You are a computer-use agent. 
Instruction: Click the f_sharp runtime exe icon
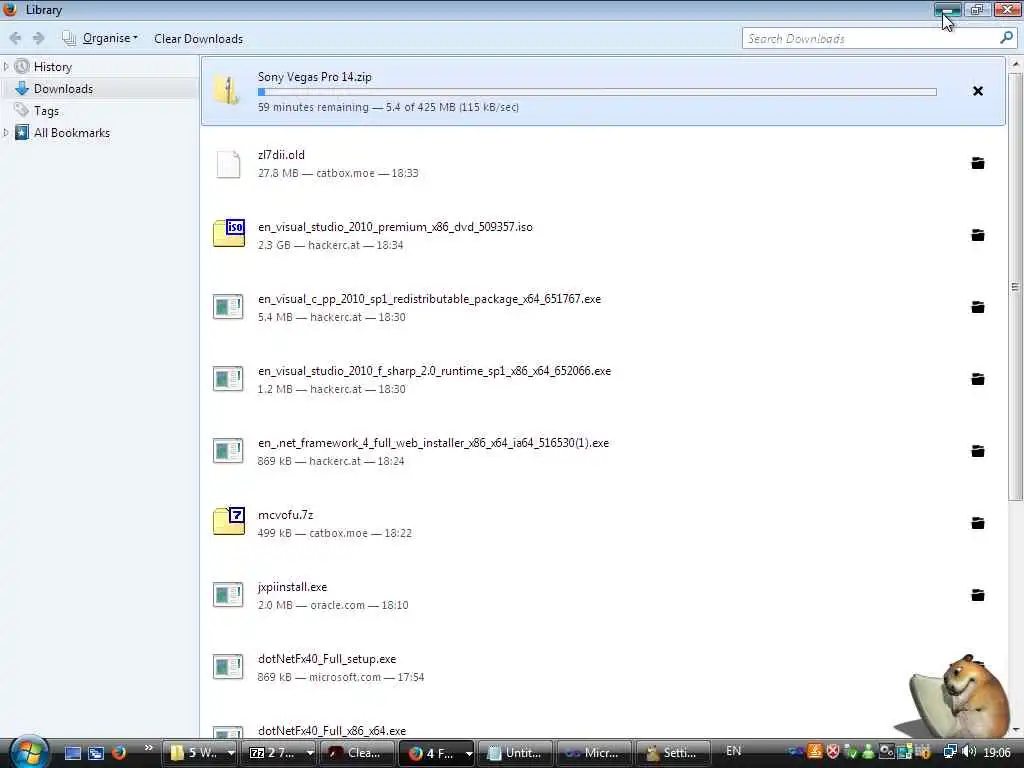[228, 378]
